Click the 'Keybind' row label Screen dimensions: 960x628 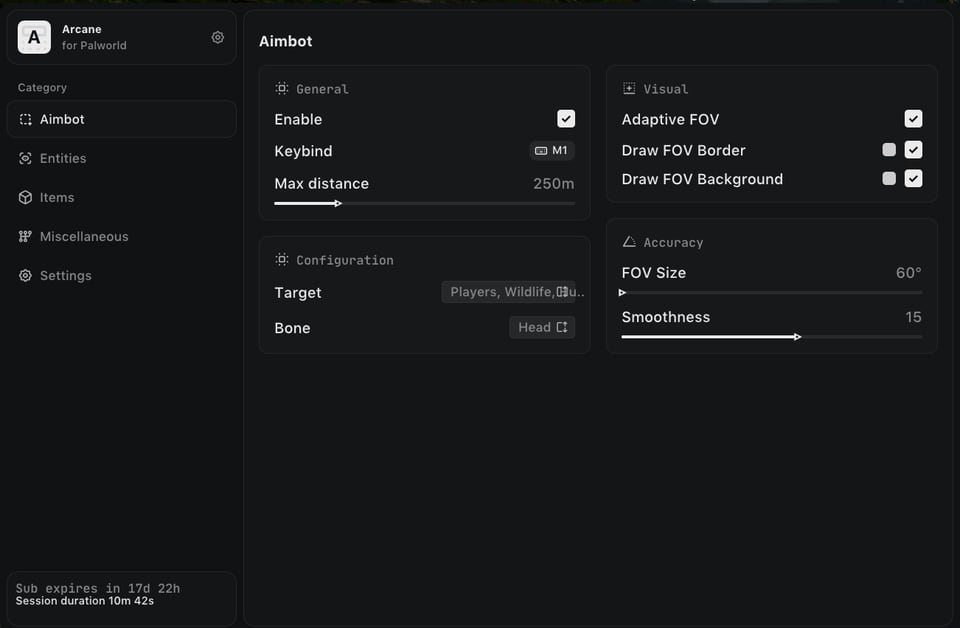pos(303,151)
